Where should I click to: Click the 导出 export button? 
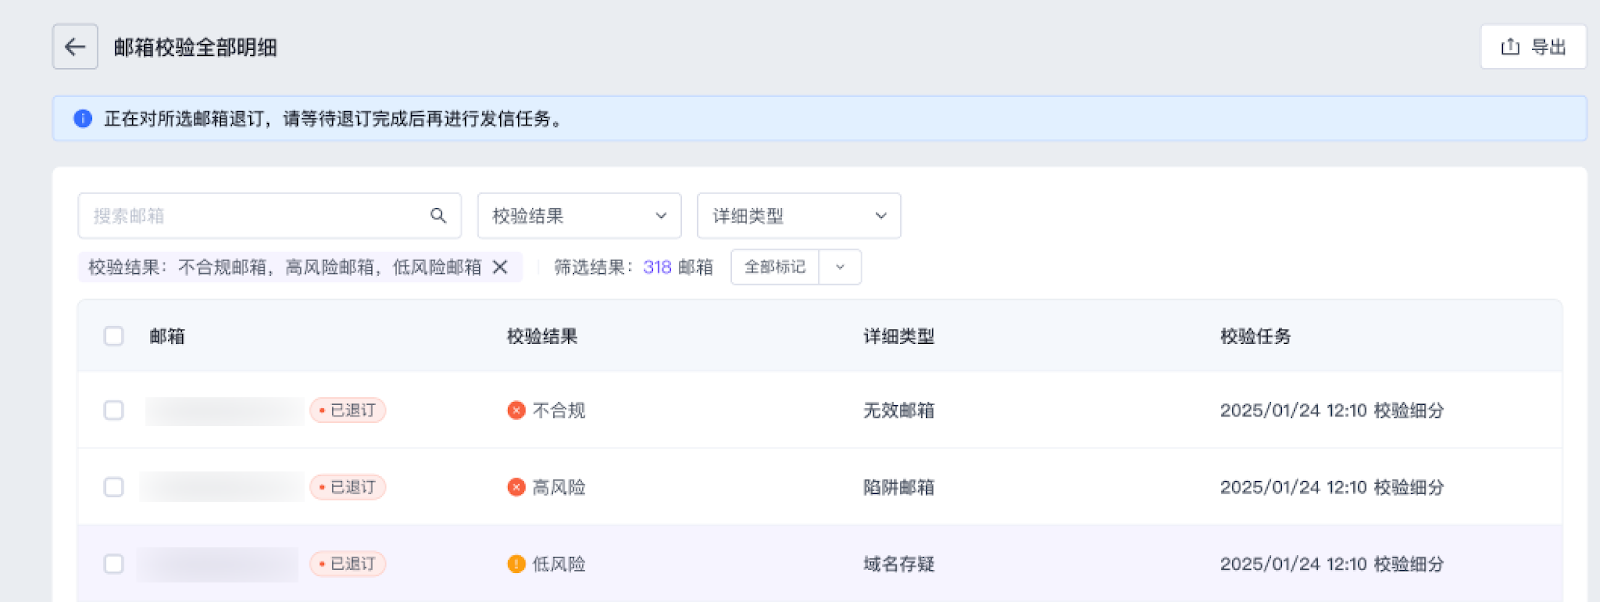click(x=1532, y=47)
